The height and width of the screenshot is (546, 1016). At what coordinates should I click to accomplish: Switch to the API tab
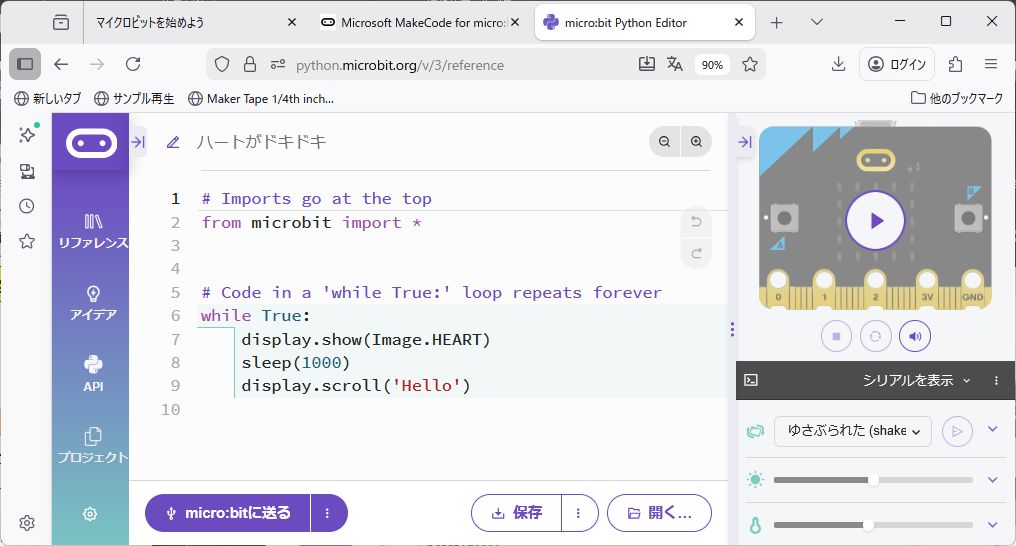93,373
